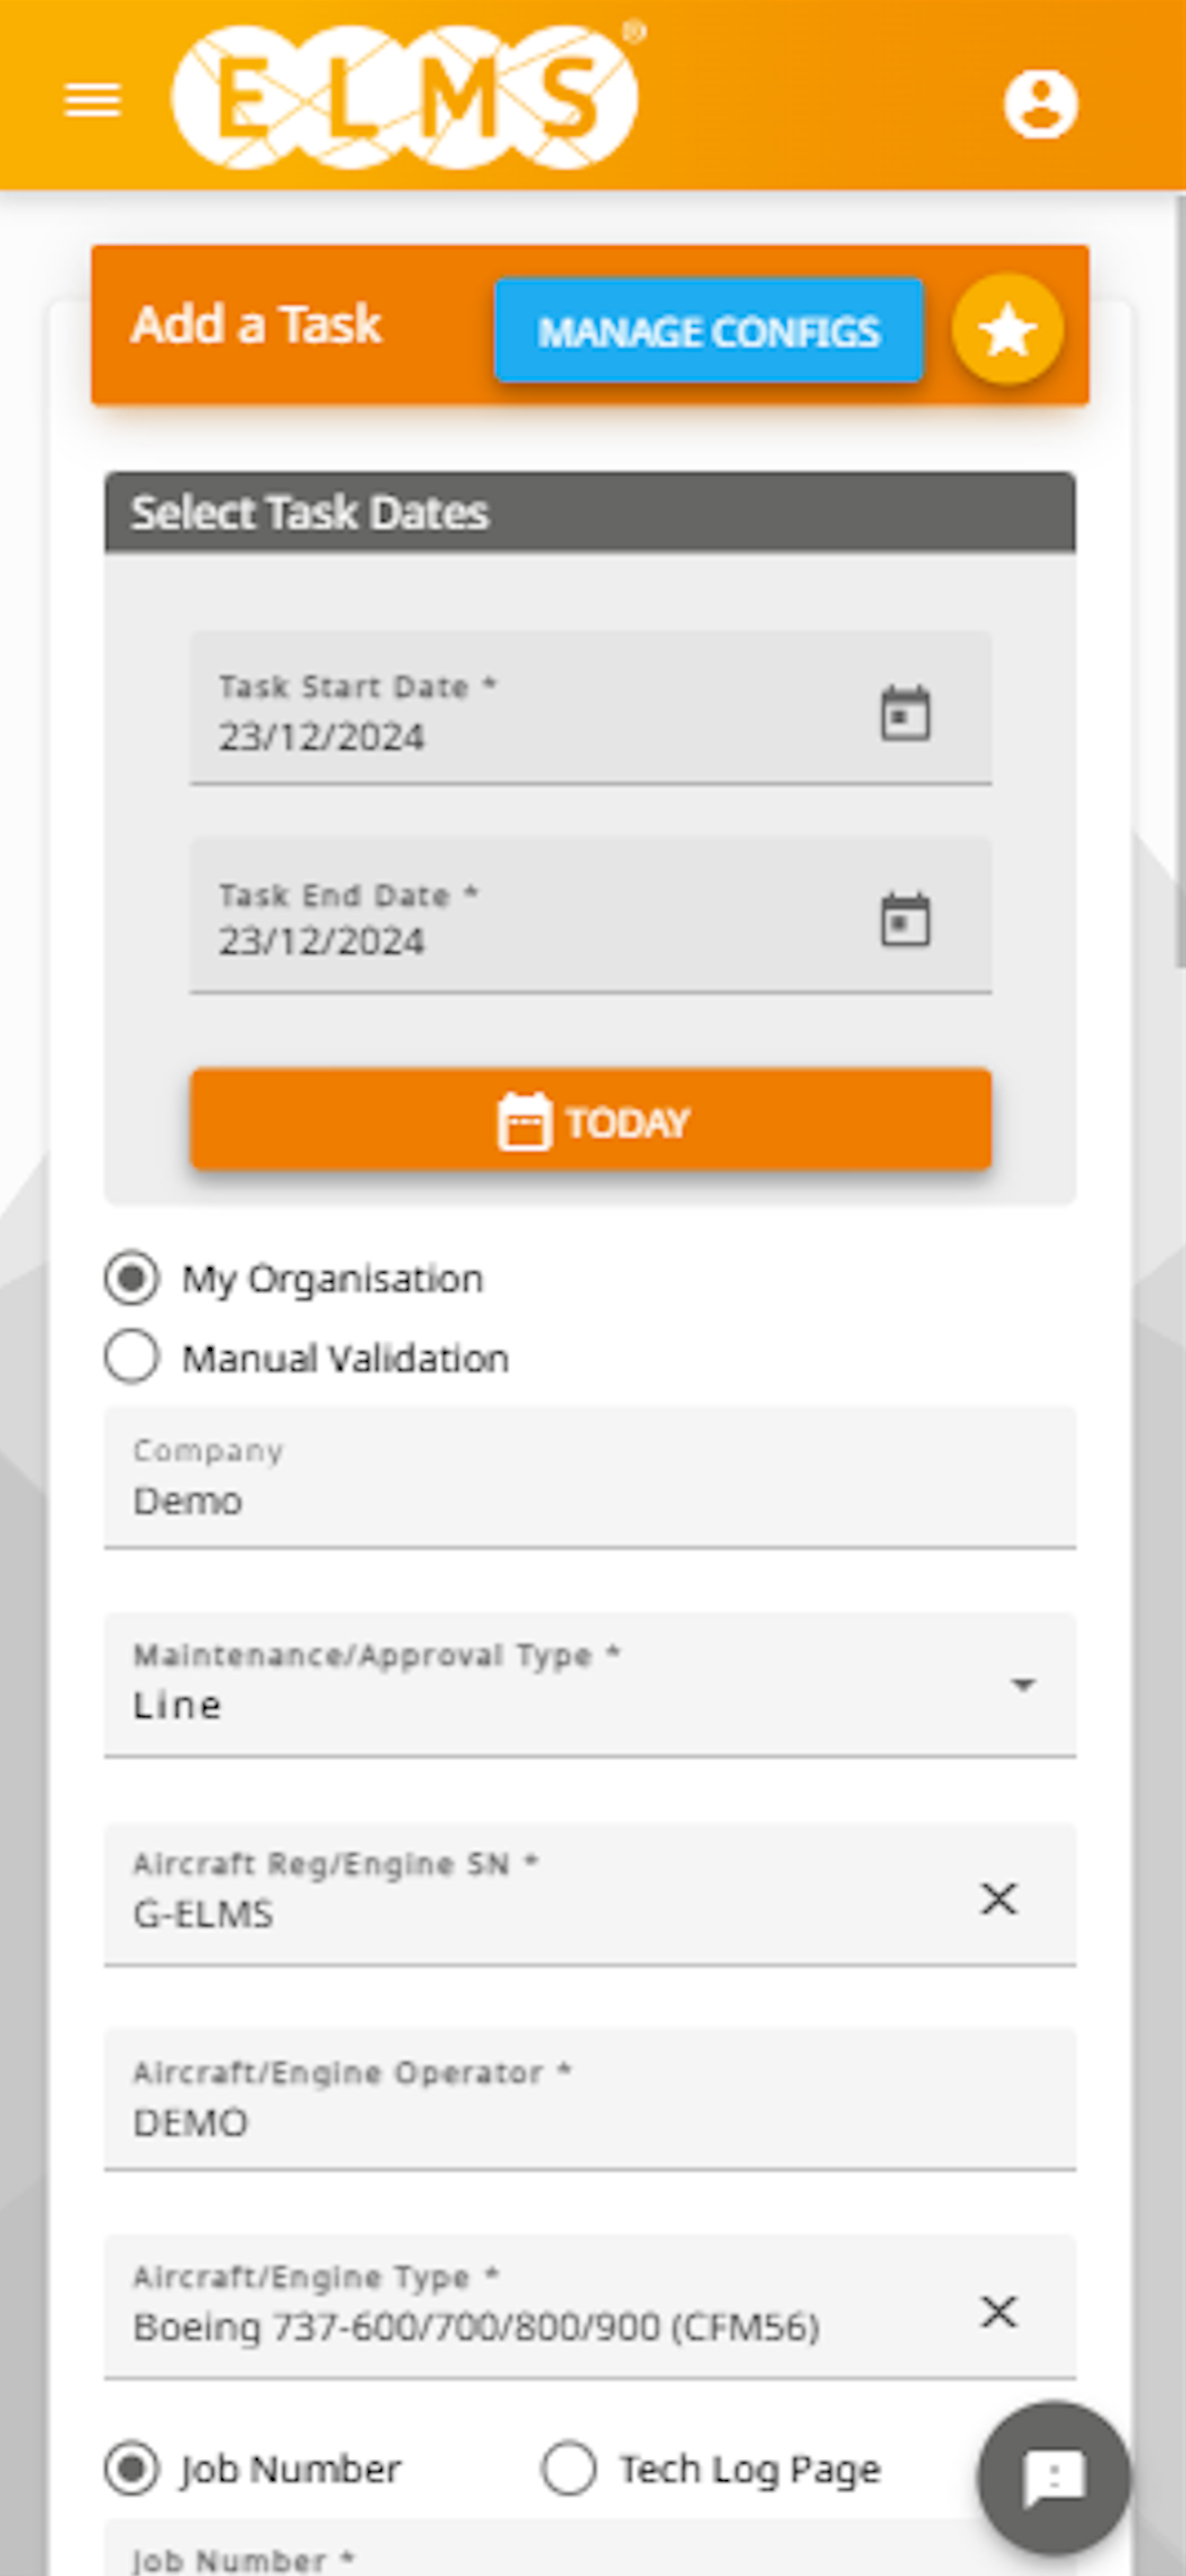Viewport: 1186px width, 2576px height.
Task: Choose the Tech Log Page radio option
Action: tap(569, 2468)
